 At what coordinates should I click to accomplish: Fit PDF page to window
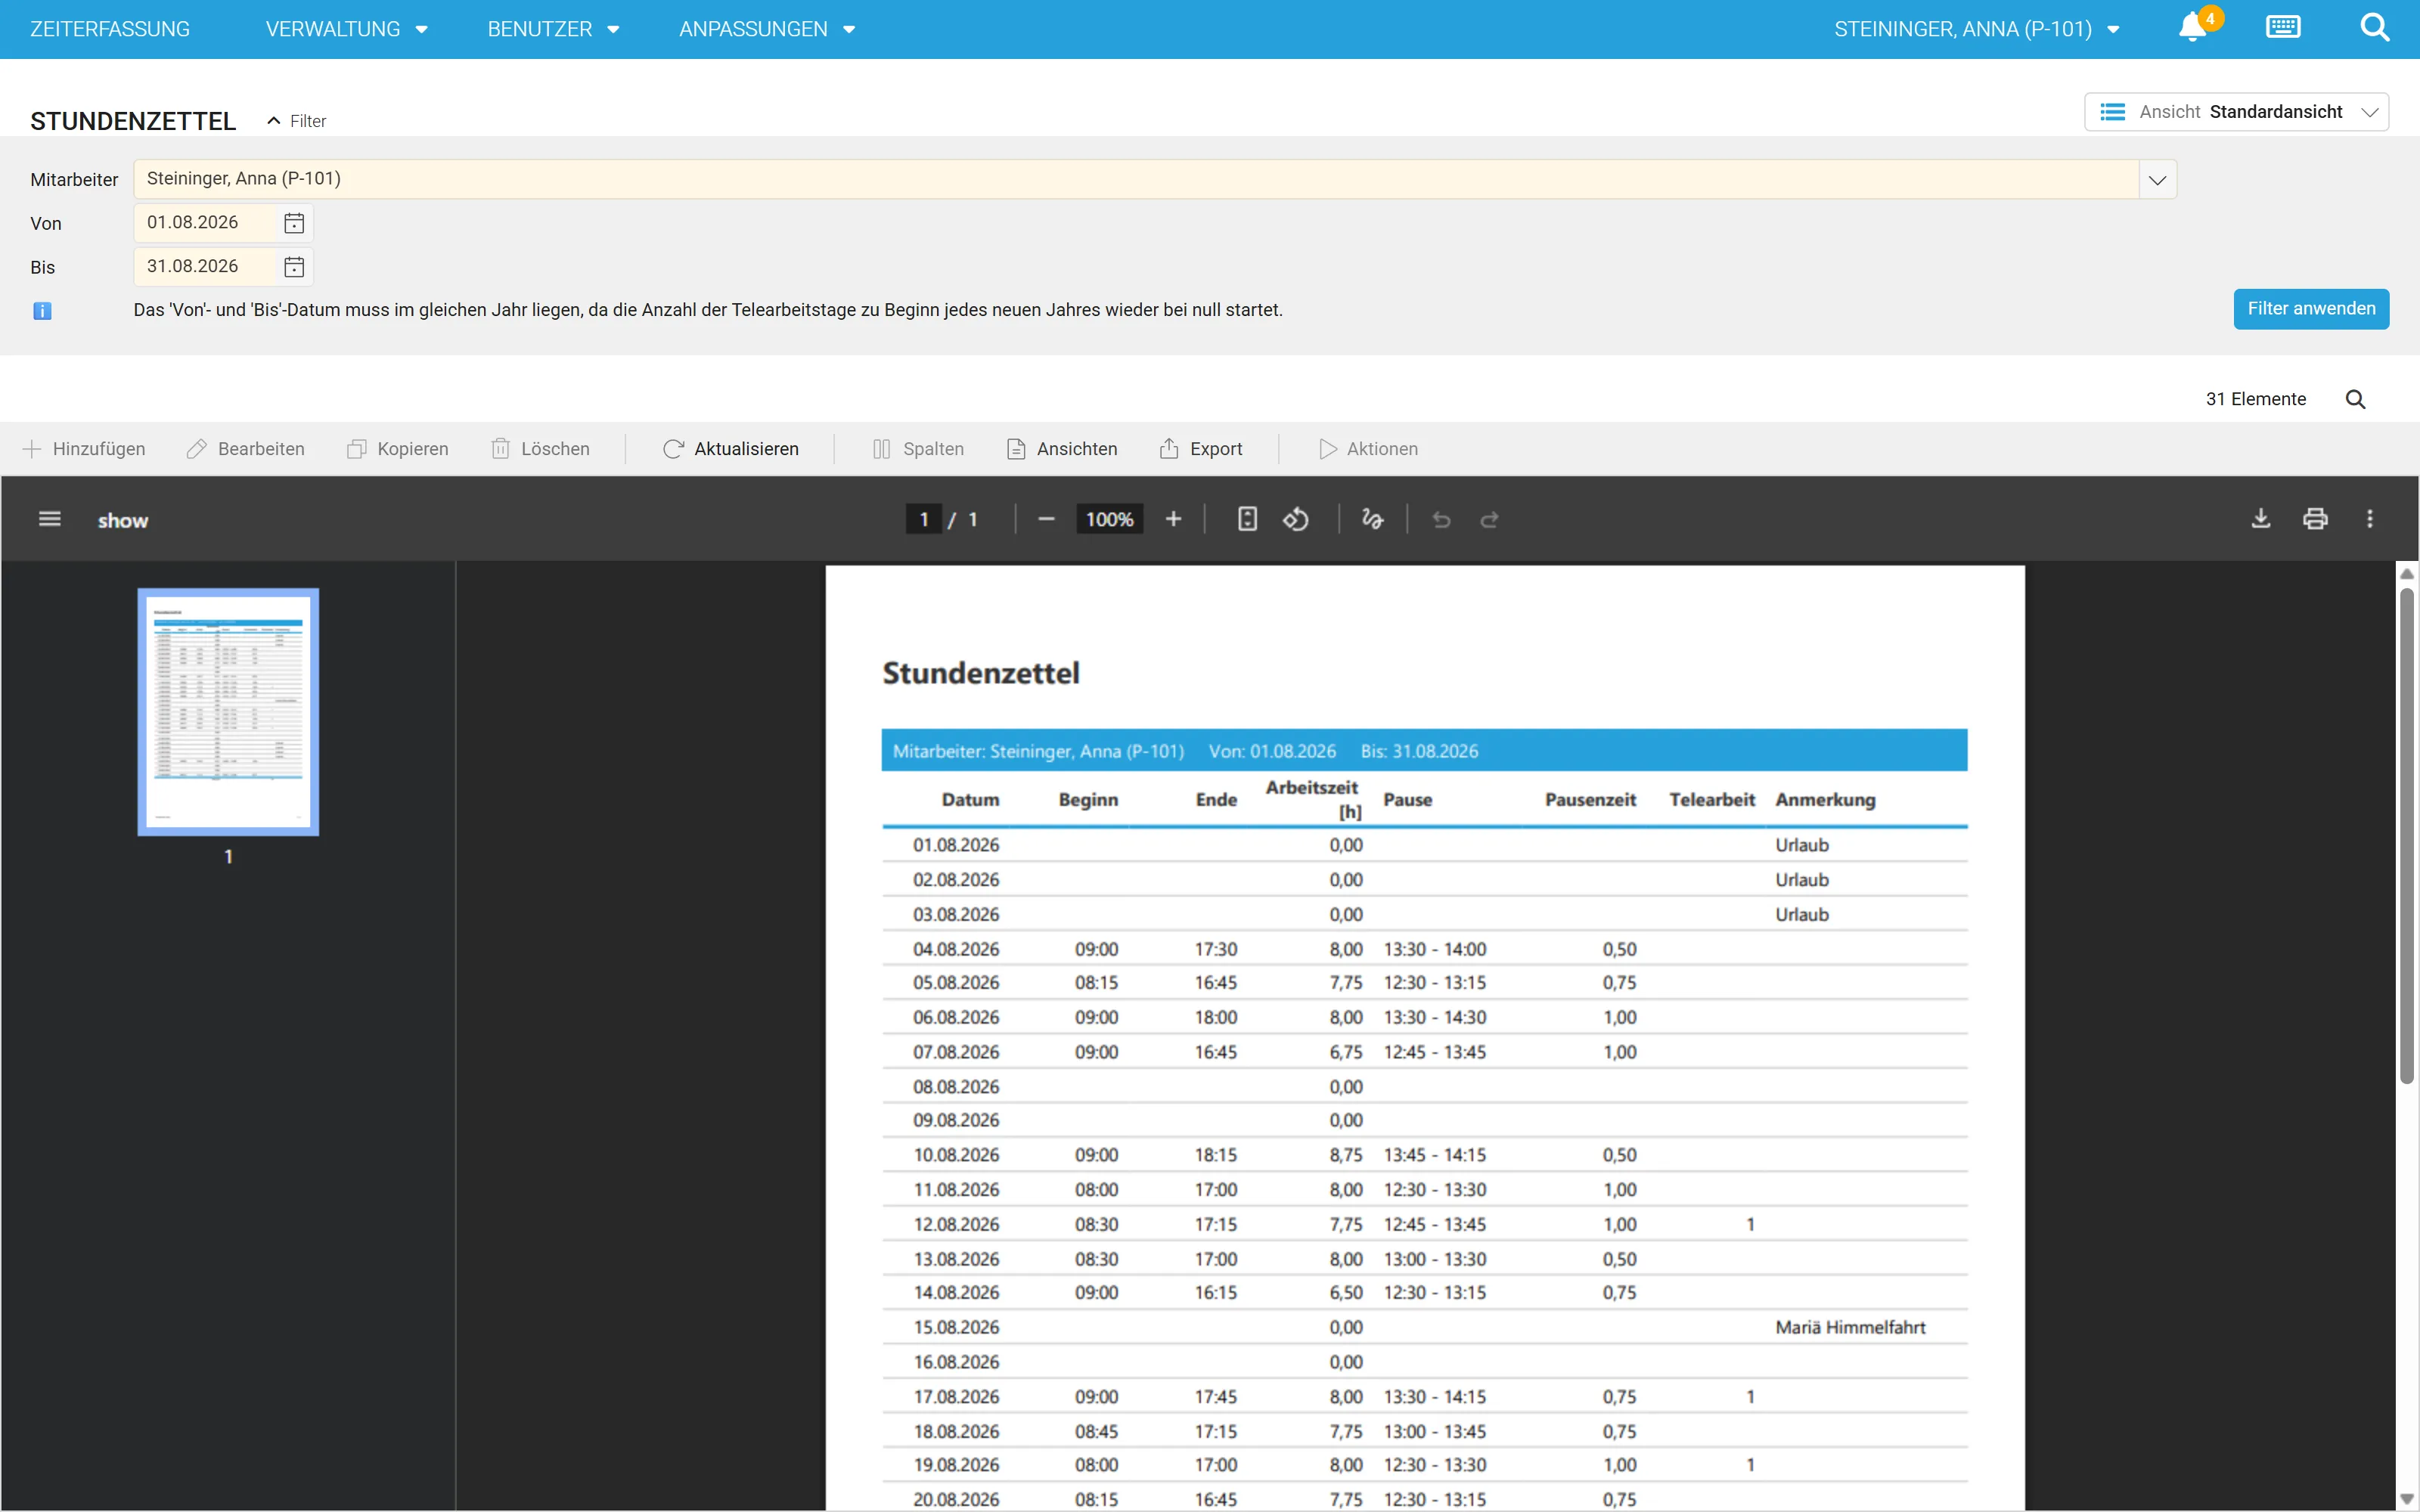tap(1247, 519)
